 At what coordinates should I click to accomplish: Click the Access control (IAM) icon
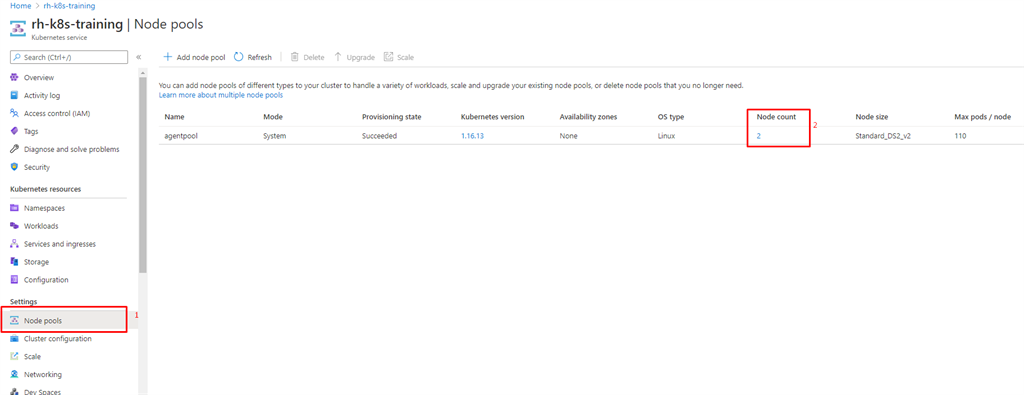click(x=14, y=113)
